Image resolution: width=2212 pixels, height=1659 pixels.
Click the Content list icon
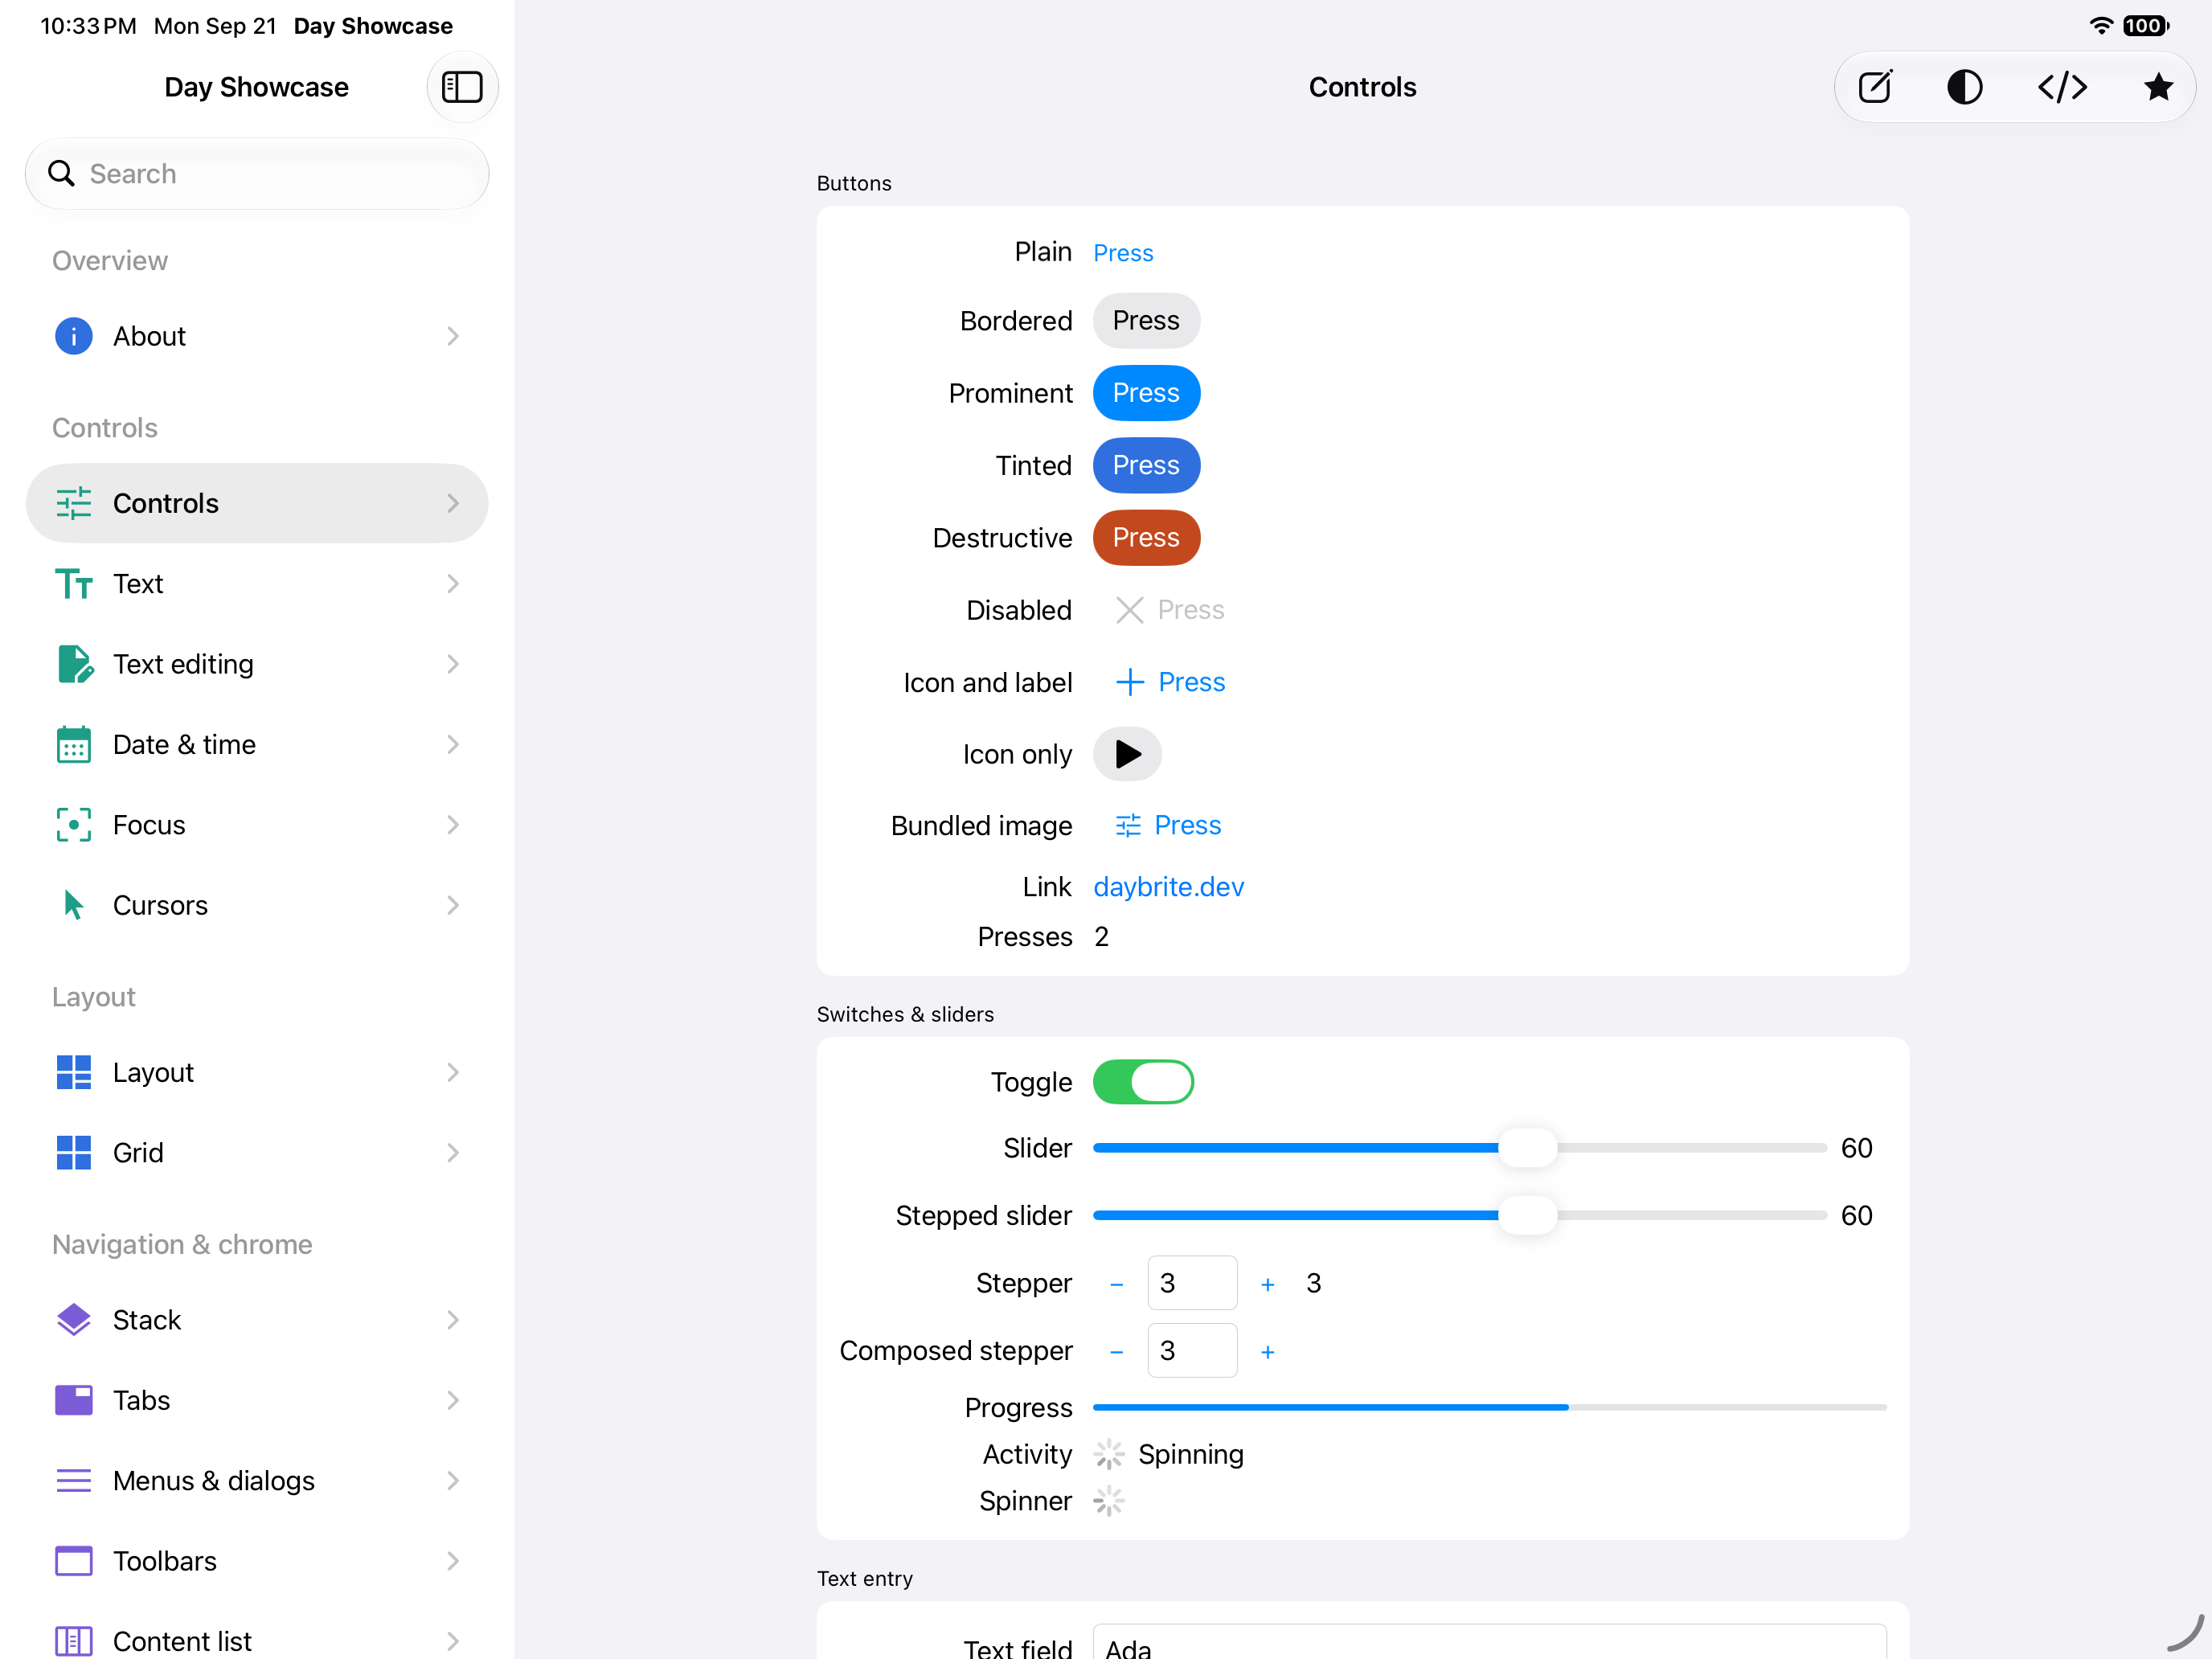pos(73,1641)
